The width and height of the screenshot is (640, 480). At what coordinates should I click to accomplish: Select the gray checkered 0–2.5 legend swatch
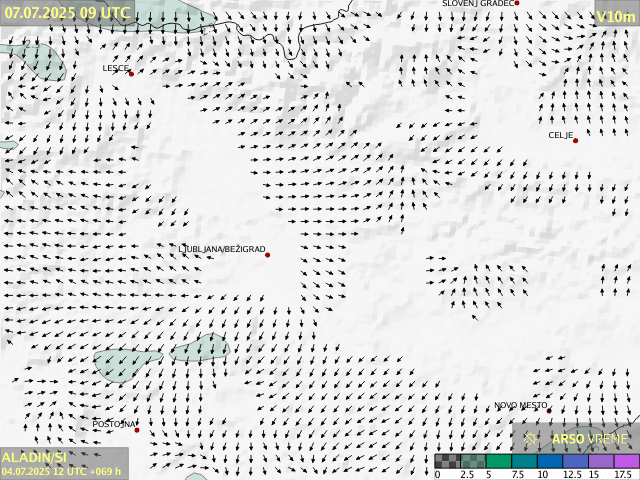[447, 461]
